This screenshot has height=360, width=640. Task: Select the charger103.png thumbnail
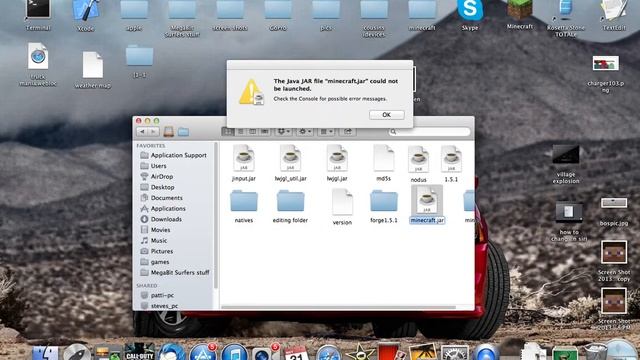point(606,63)
